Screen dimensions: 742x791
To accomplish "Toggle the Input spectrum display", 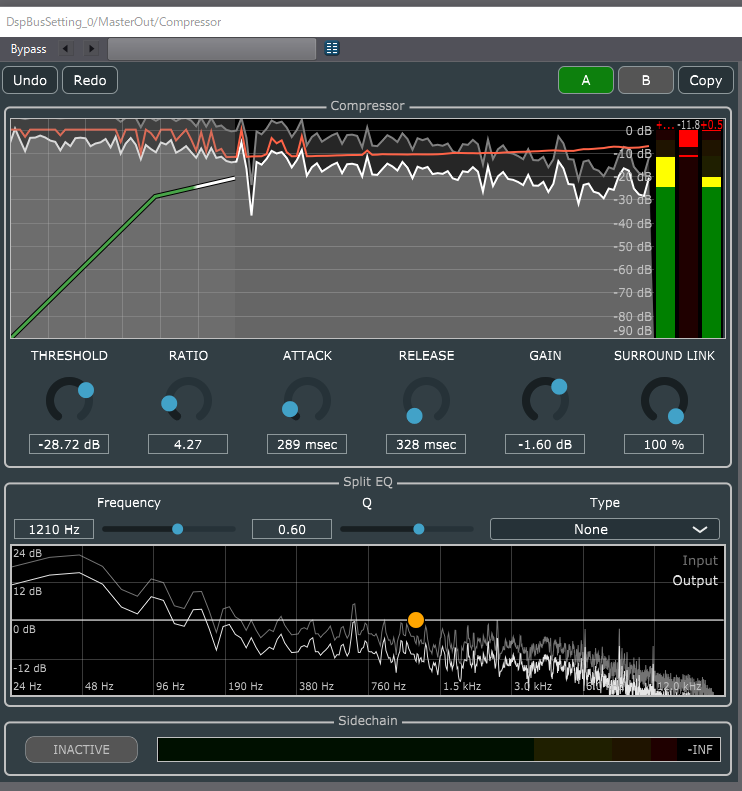I will [700, 560].
